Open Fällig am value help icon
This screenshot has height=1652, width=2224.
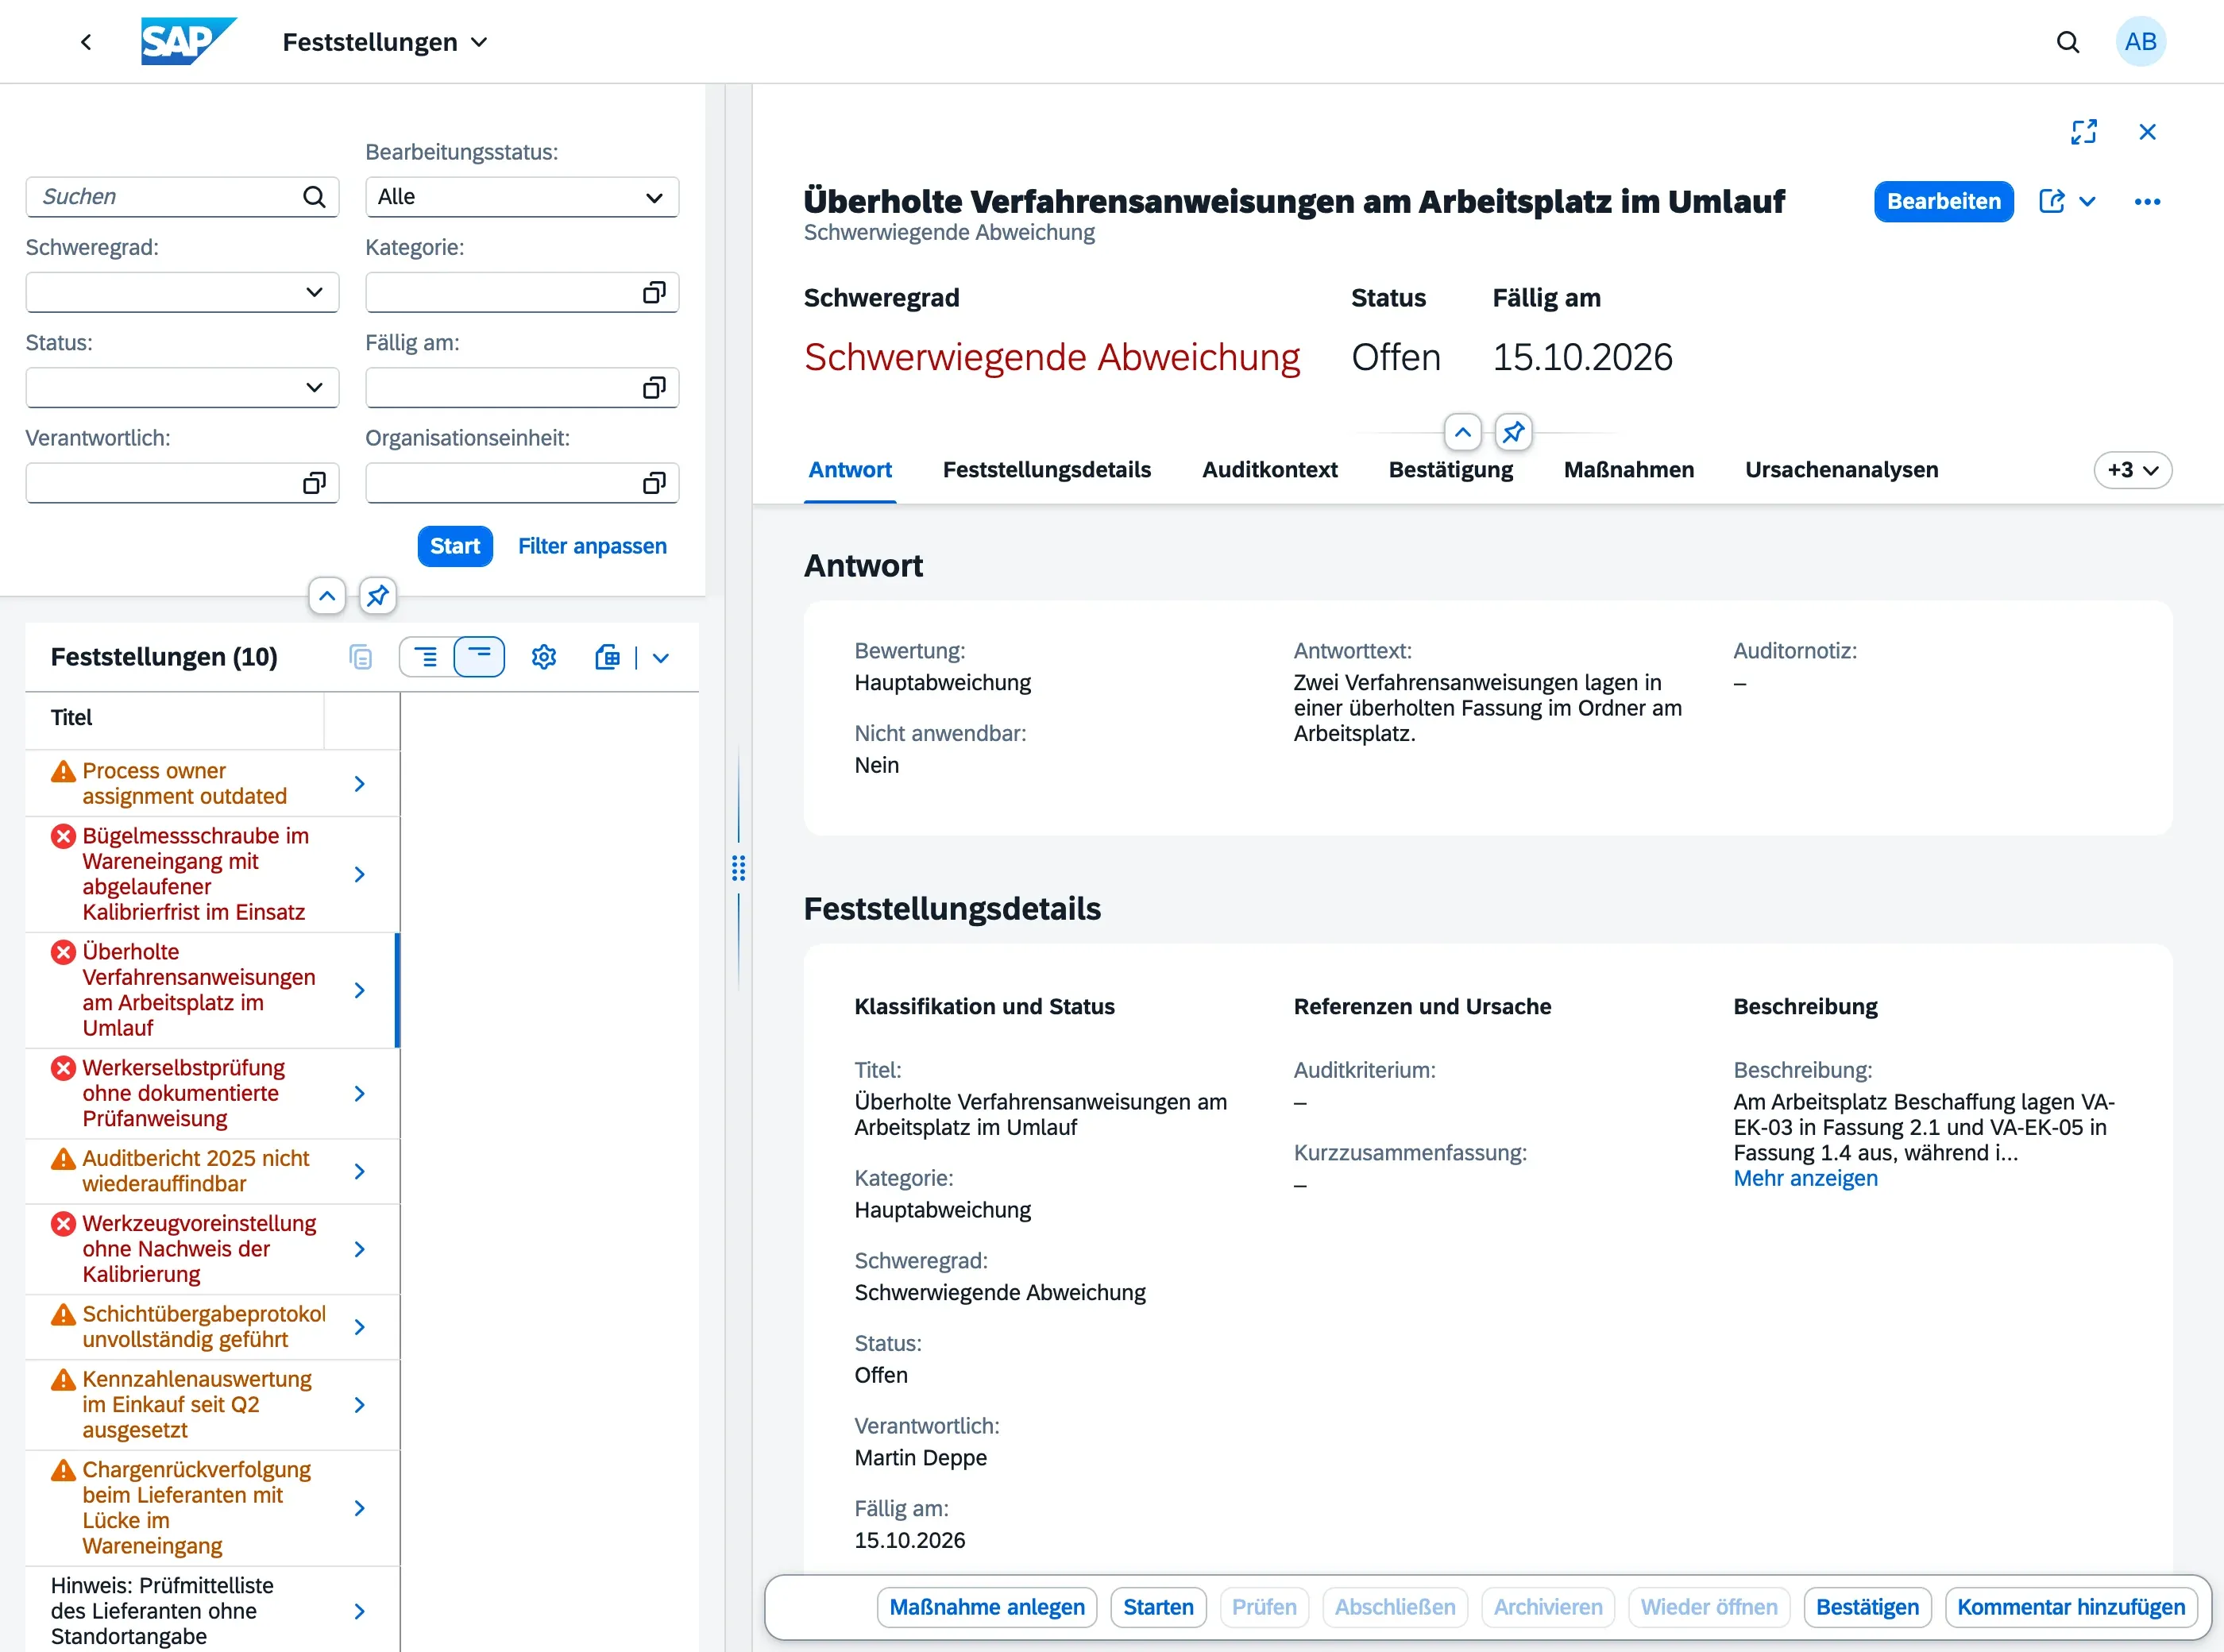tap(654, 388)
